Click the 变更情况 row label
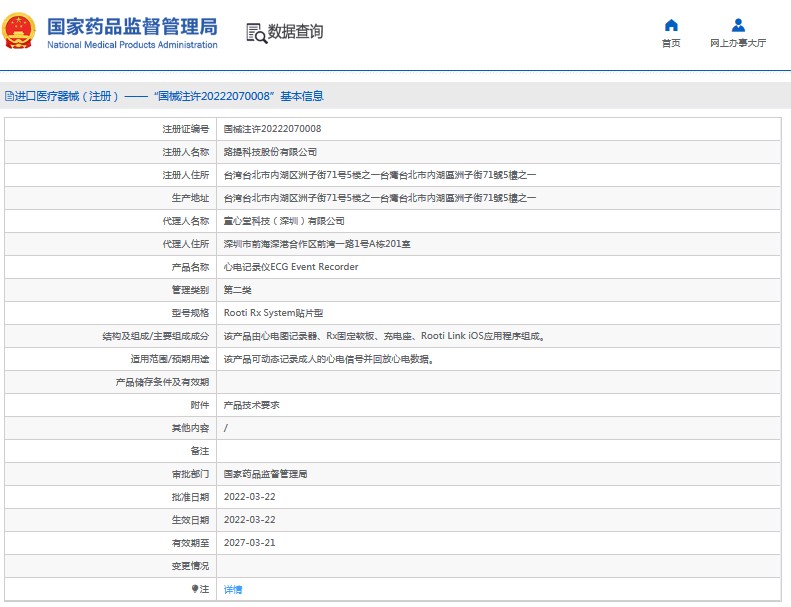The image size is (791, 607). pos(190,566)
